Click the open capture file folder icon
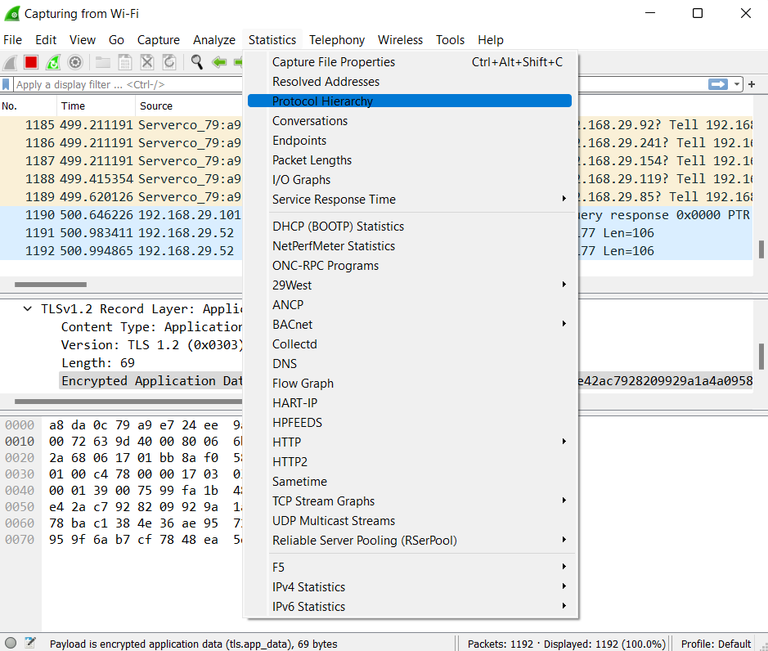Image resolution: width=768 pixels, height=651 pixels. pos(102,62)
